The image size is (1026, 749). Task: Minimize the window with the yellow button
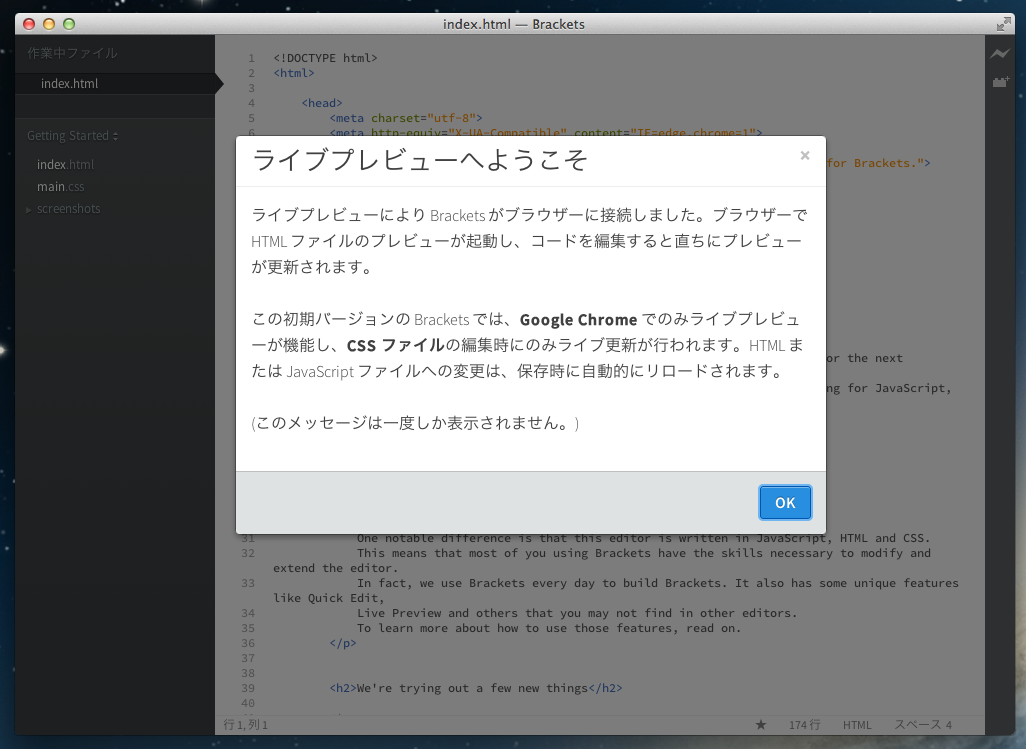click(x=48, y=24)
